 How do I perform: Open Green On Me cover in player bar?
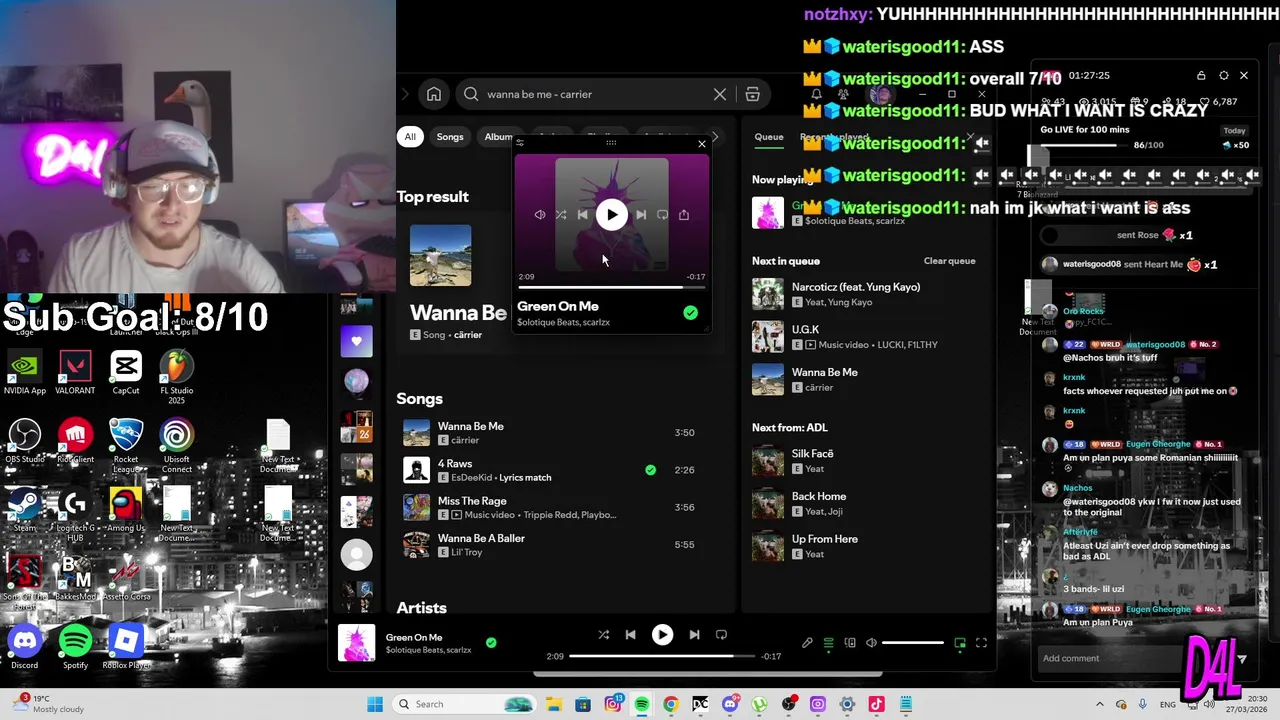click(x=357, y=643)
